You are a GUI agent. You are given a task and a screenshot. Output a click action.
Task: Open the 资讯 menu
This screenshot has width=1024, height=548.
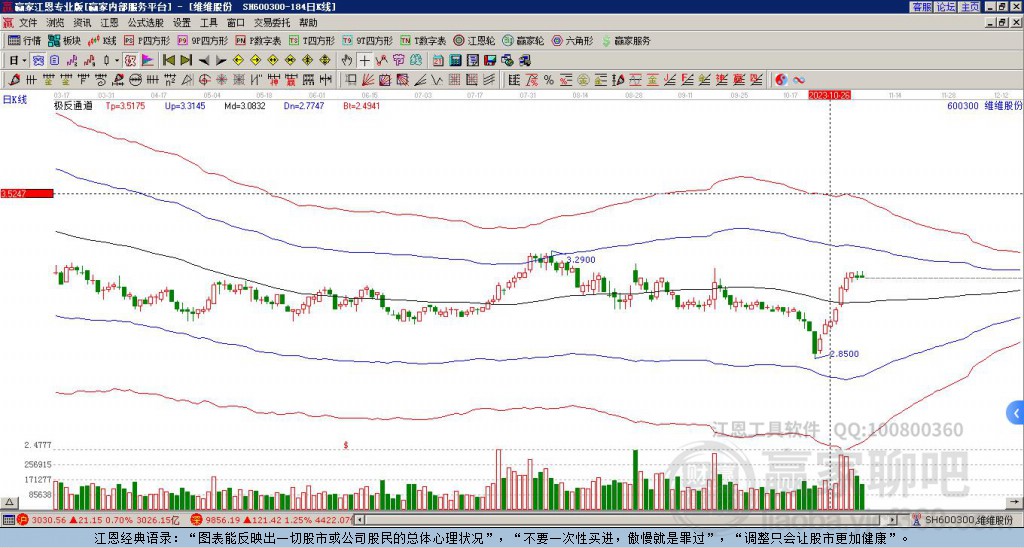point(82,23)
